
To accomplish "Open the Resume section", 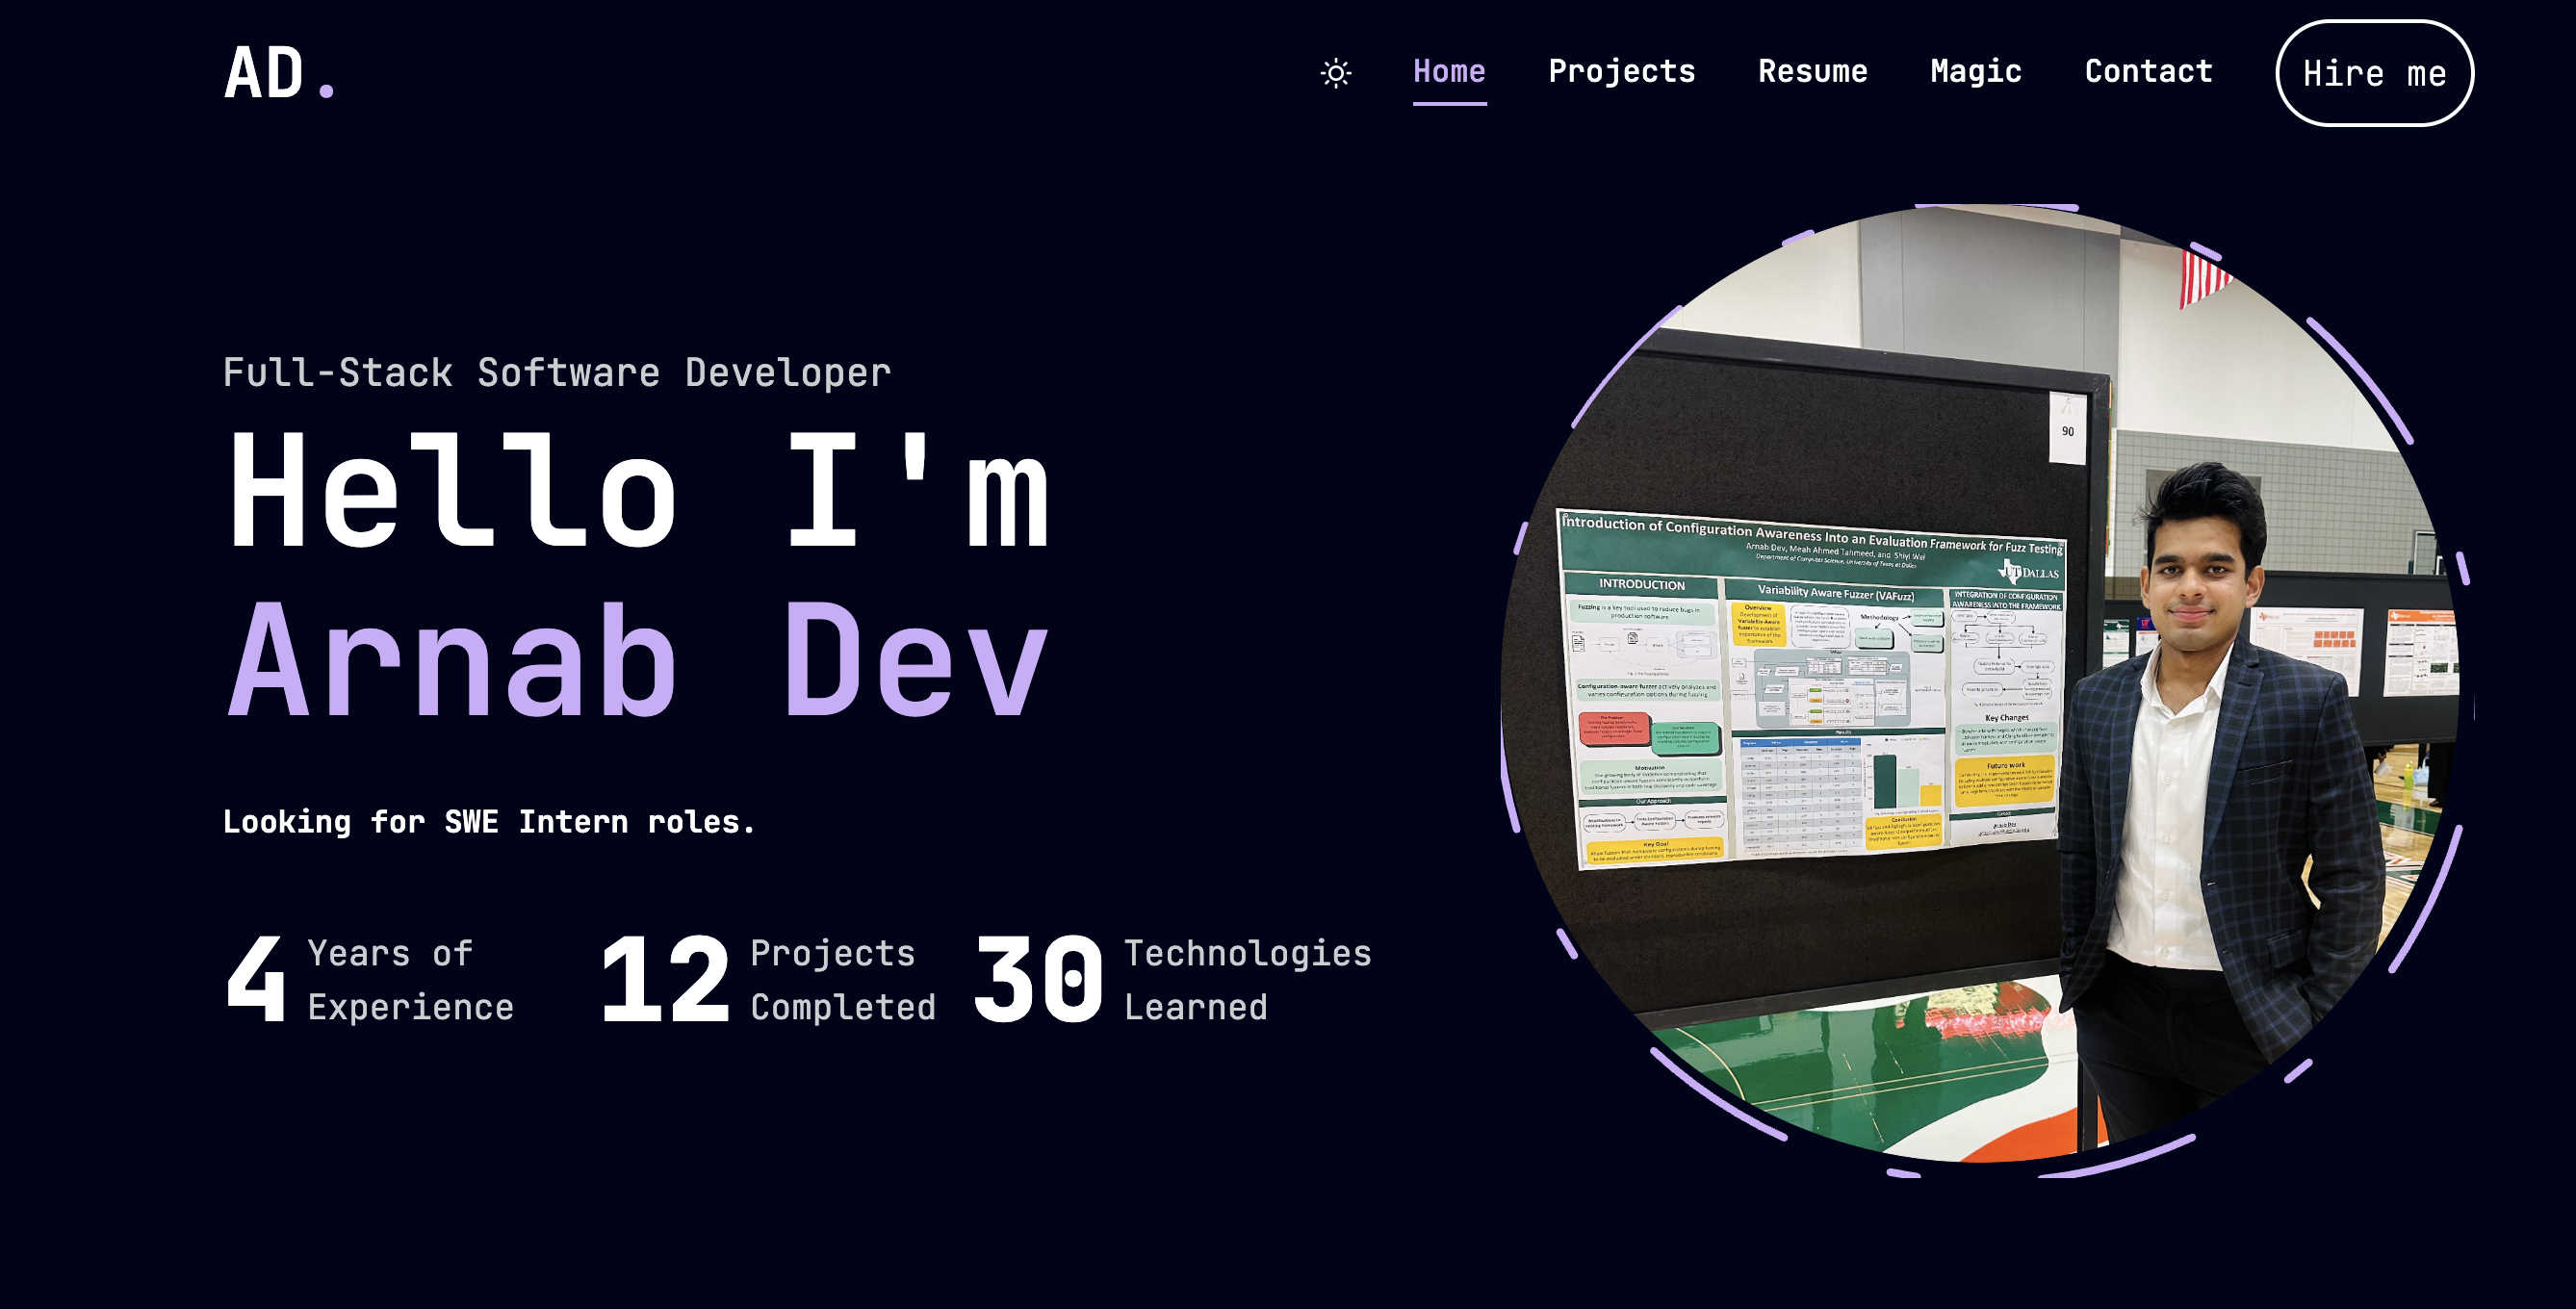I will point(1814,71).
